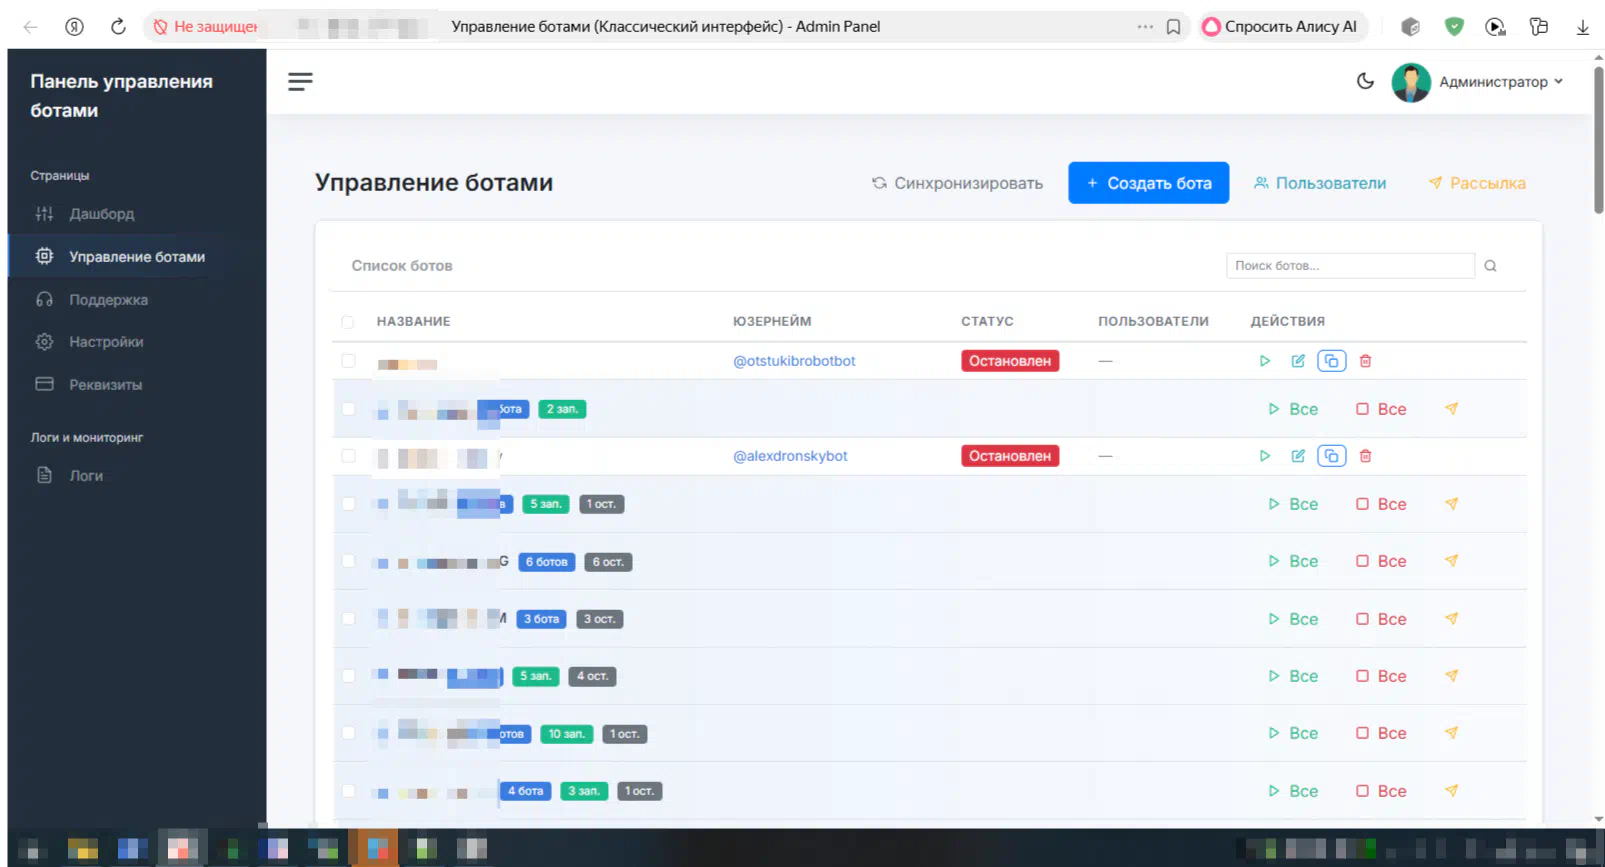Collapse sidebar with hamburger icon

tap(300, 82)
